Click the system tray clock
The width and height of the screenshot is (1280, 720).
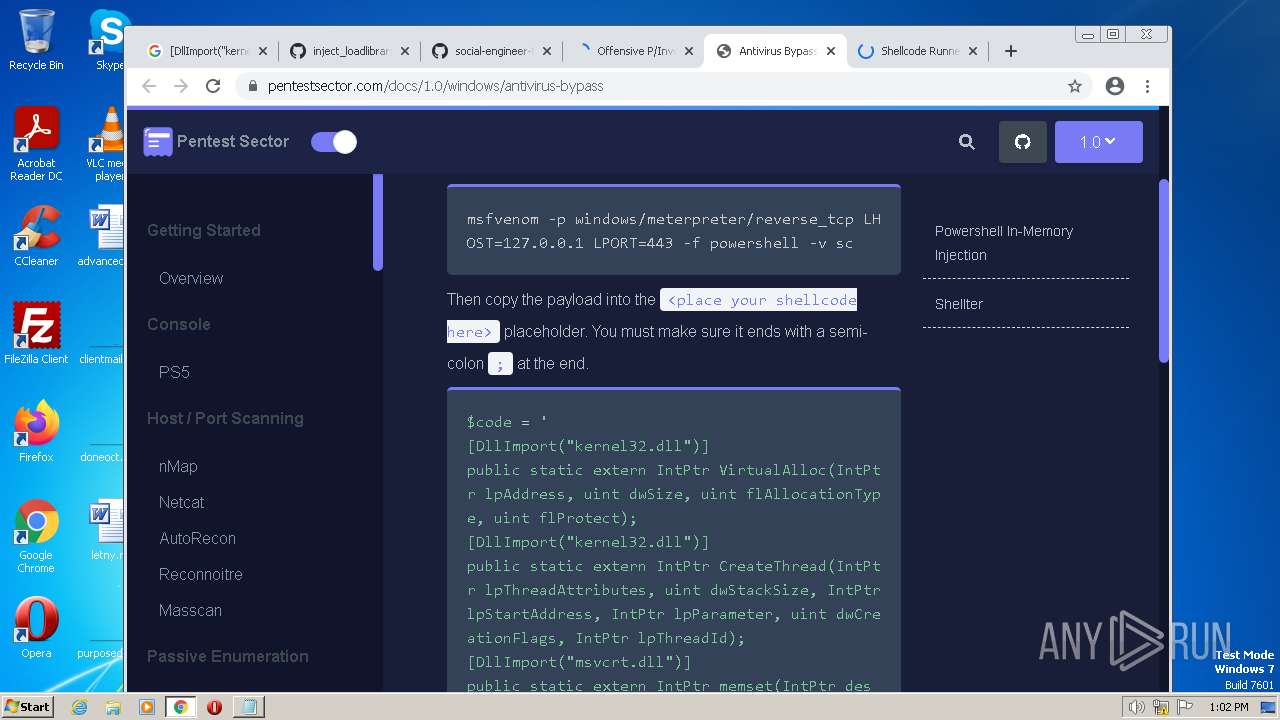1228,707
